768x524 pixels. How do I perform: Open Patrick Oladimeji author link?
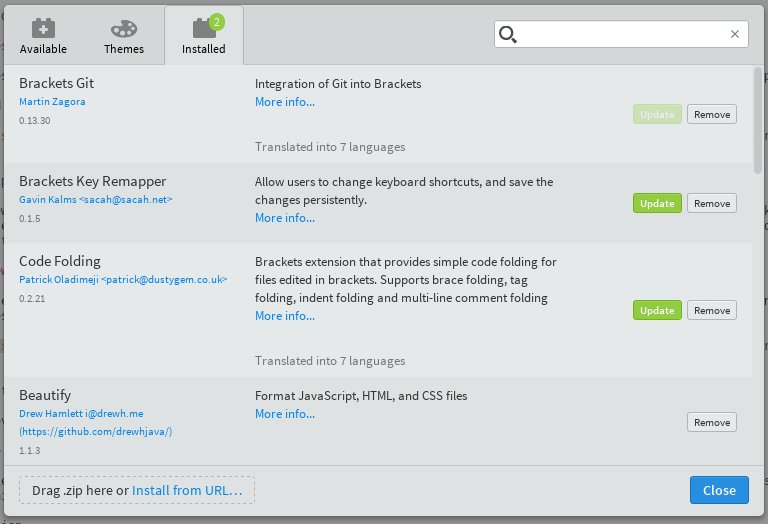[123, 279]
